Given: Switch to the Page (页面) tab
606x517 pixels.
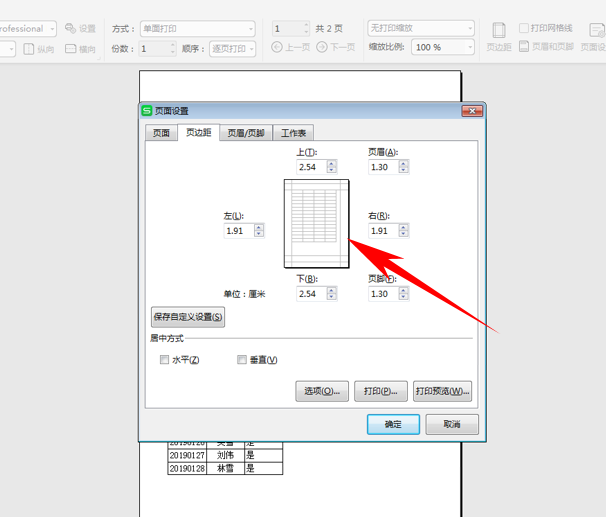Looking at the screenshot, I should point(161,133).
